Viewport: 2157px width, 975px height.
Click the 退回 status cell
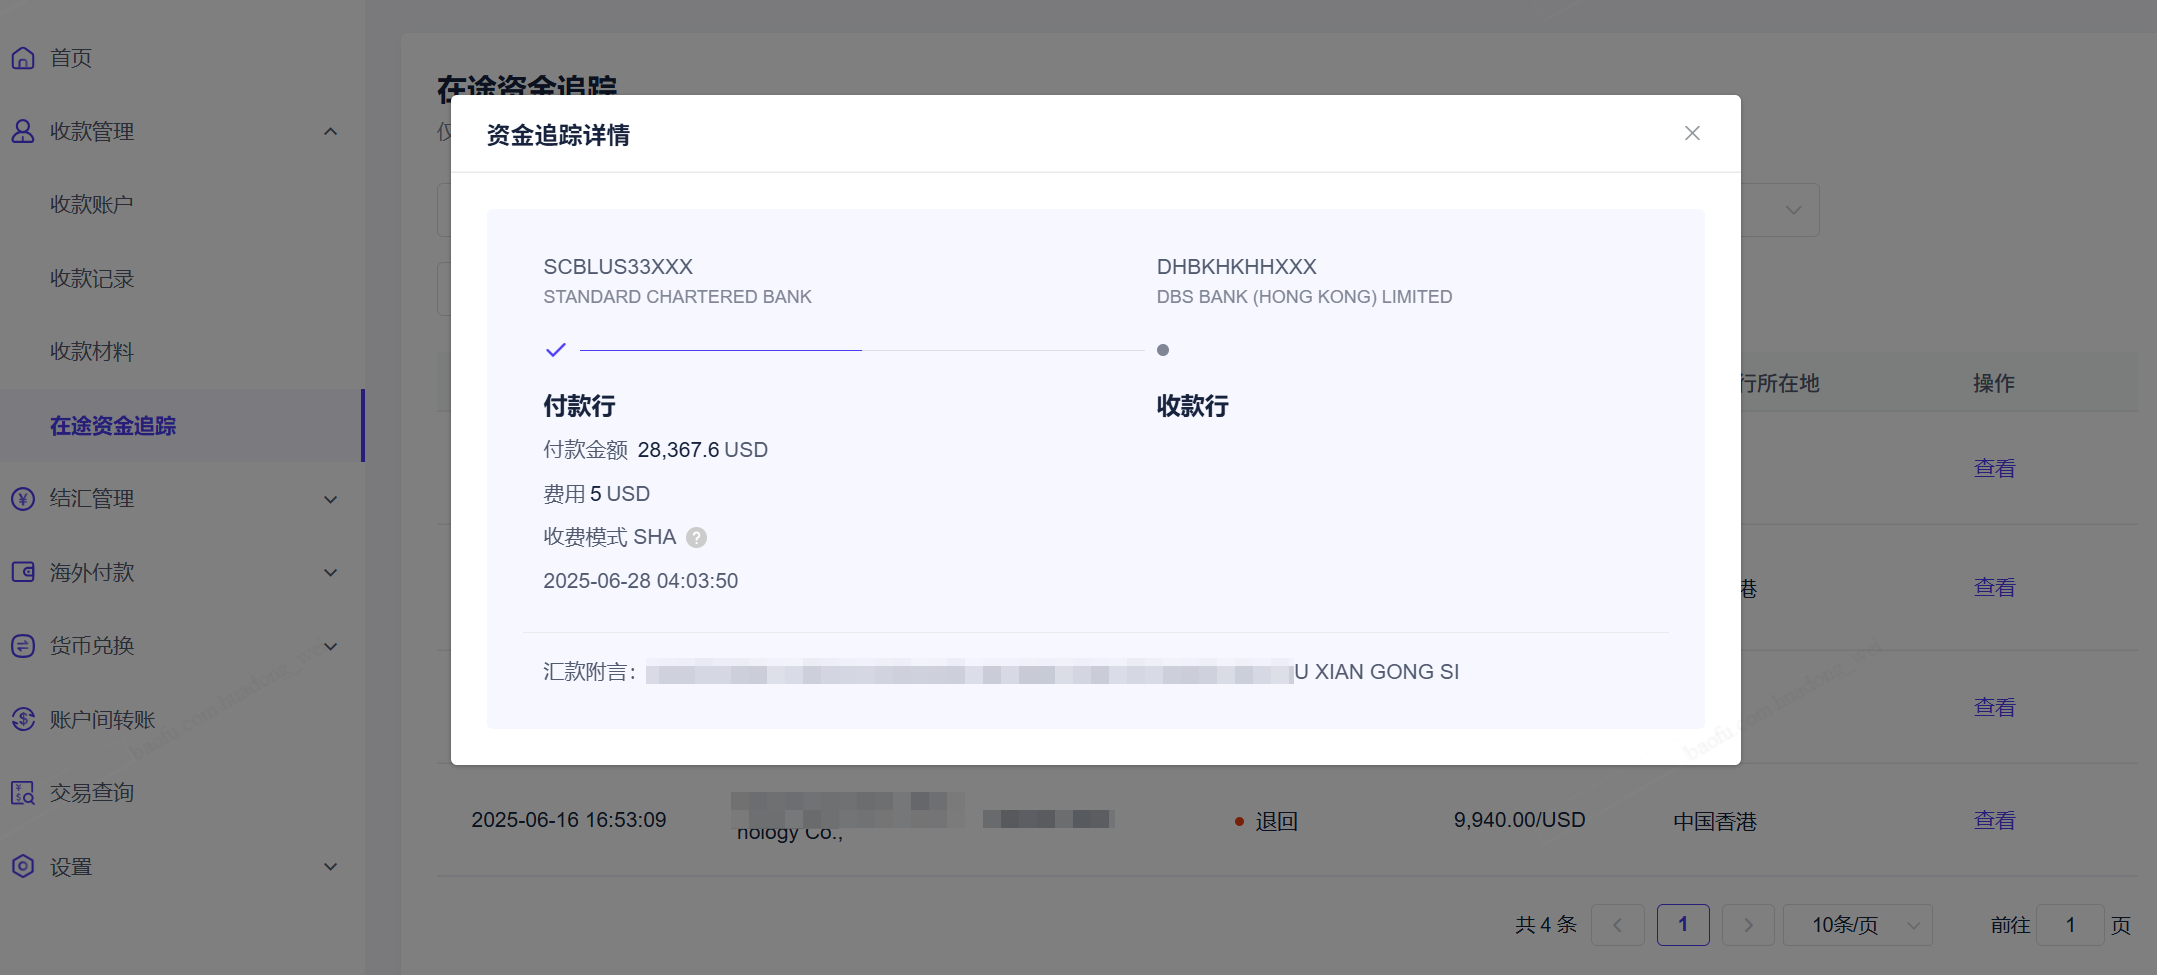pos(1266,821)
